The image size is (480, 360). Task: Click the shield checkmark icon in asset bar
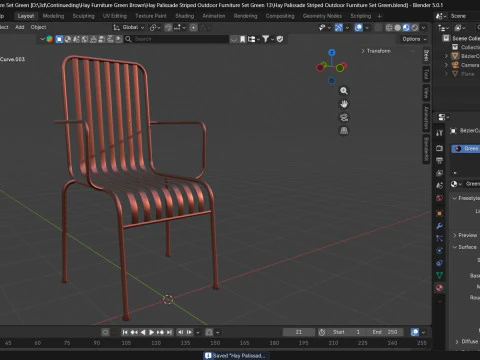pos(280,39)
